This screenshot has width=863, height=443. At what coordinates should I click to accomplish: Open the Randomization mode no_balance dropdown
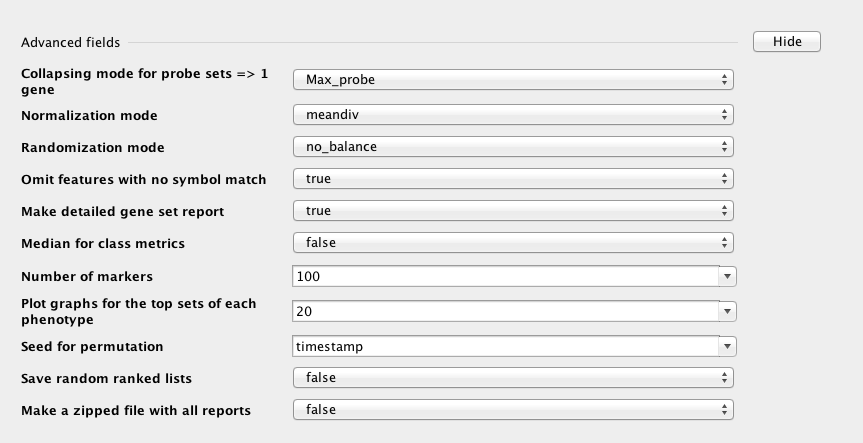click(513, 147)
